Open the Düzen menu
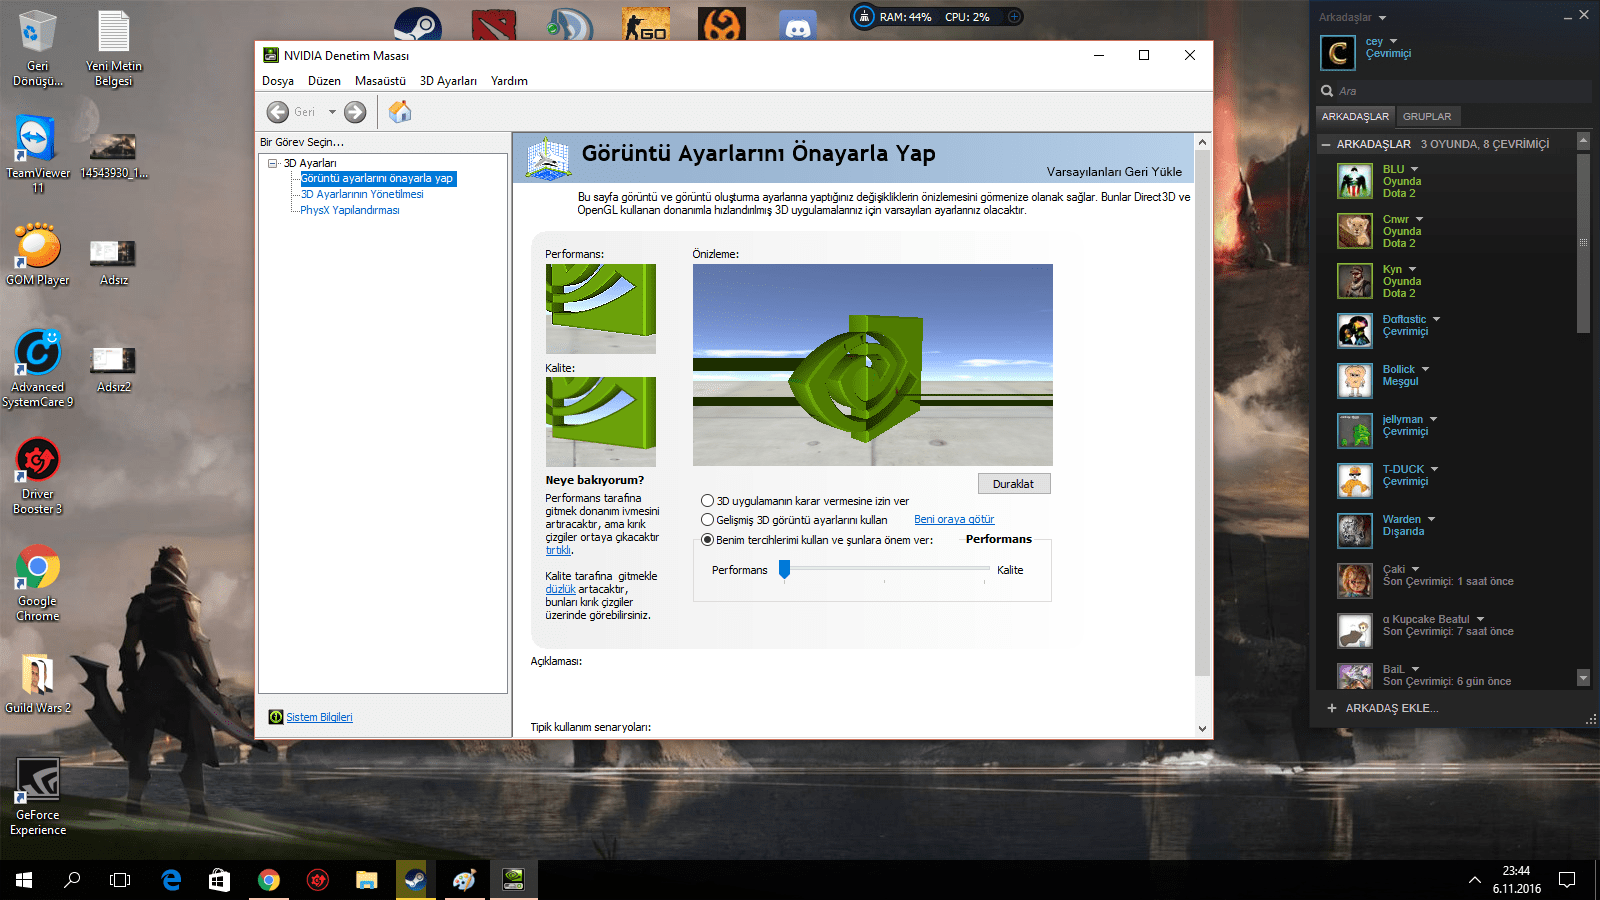Viewport: 1600px width, 900px height. coord(324,81)
